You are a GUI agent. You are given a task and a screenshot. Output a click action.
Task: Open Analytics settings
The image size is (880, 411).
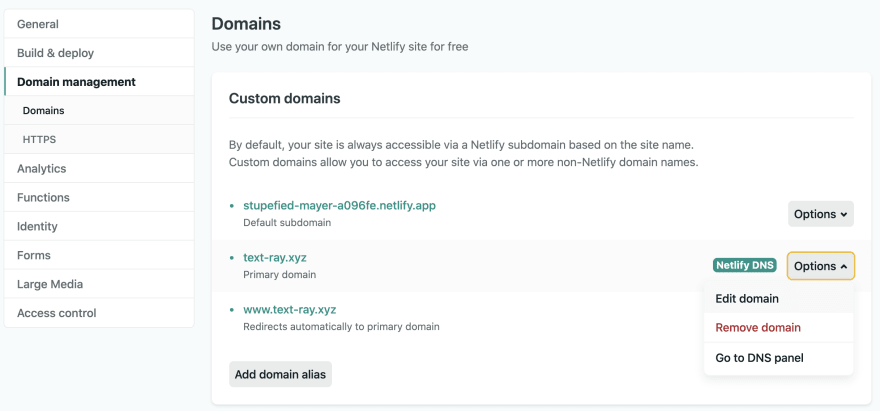(99, 168)
